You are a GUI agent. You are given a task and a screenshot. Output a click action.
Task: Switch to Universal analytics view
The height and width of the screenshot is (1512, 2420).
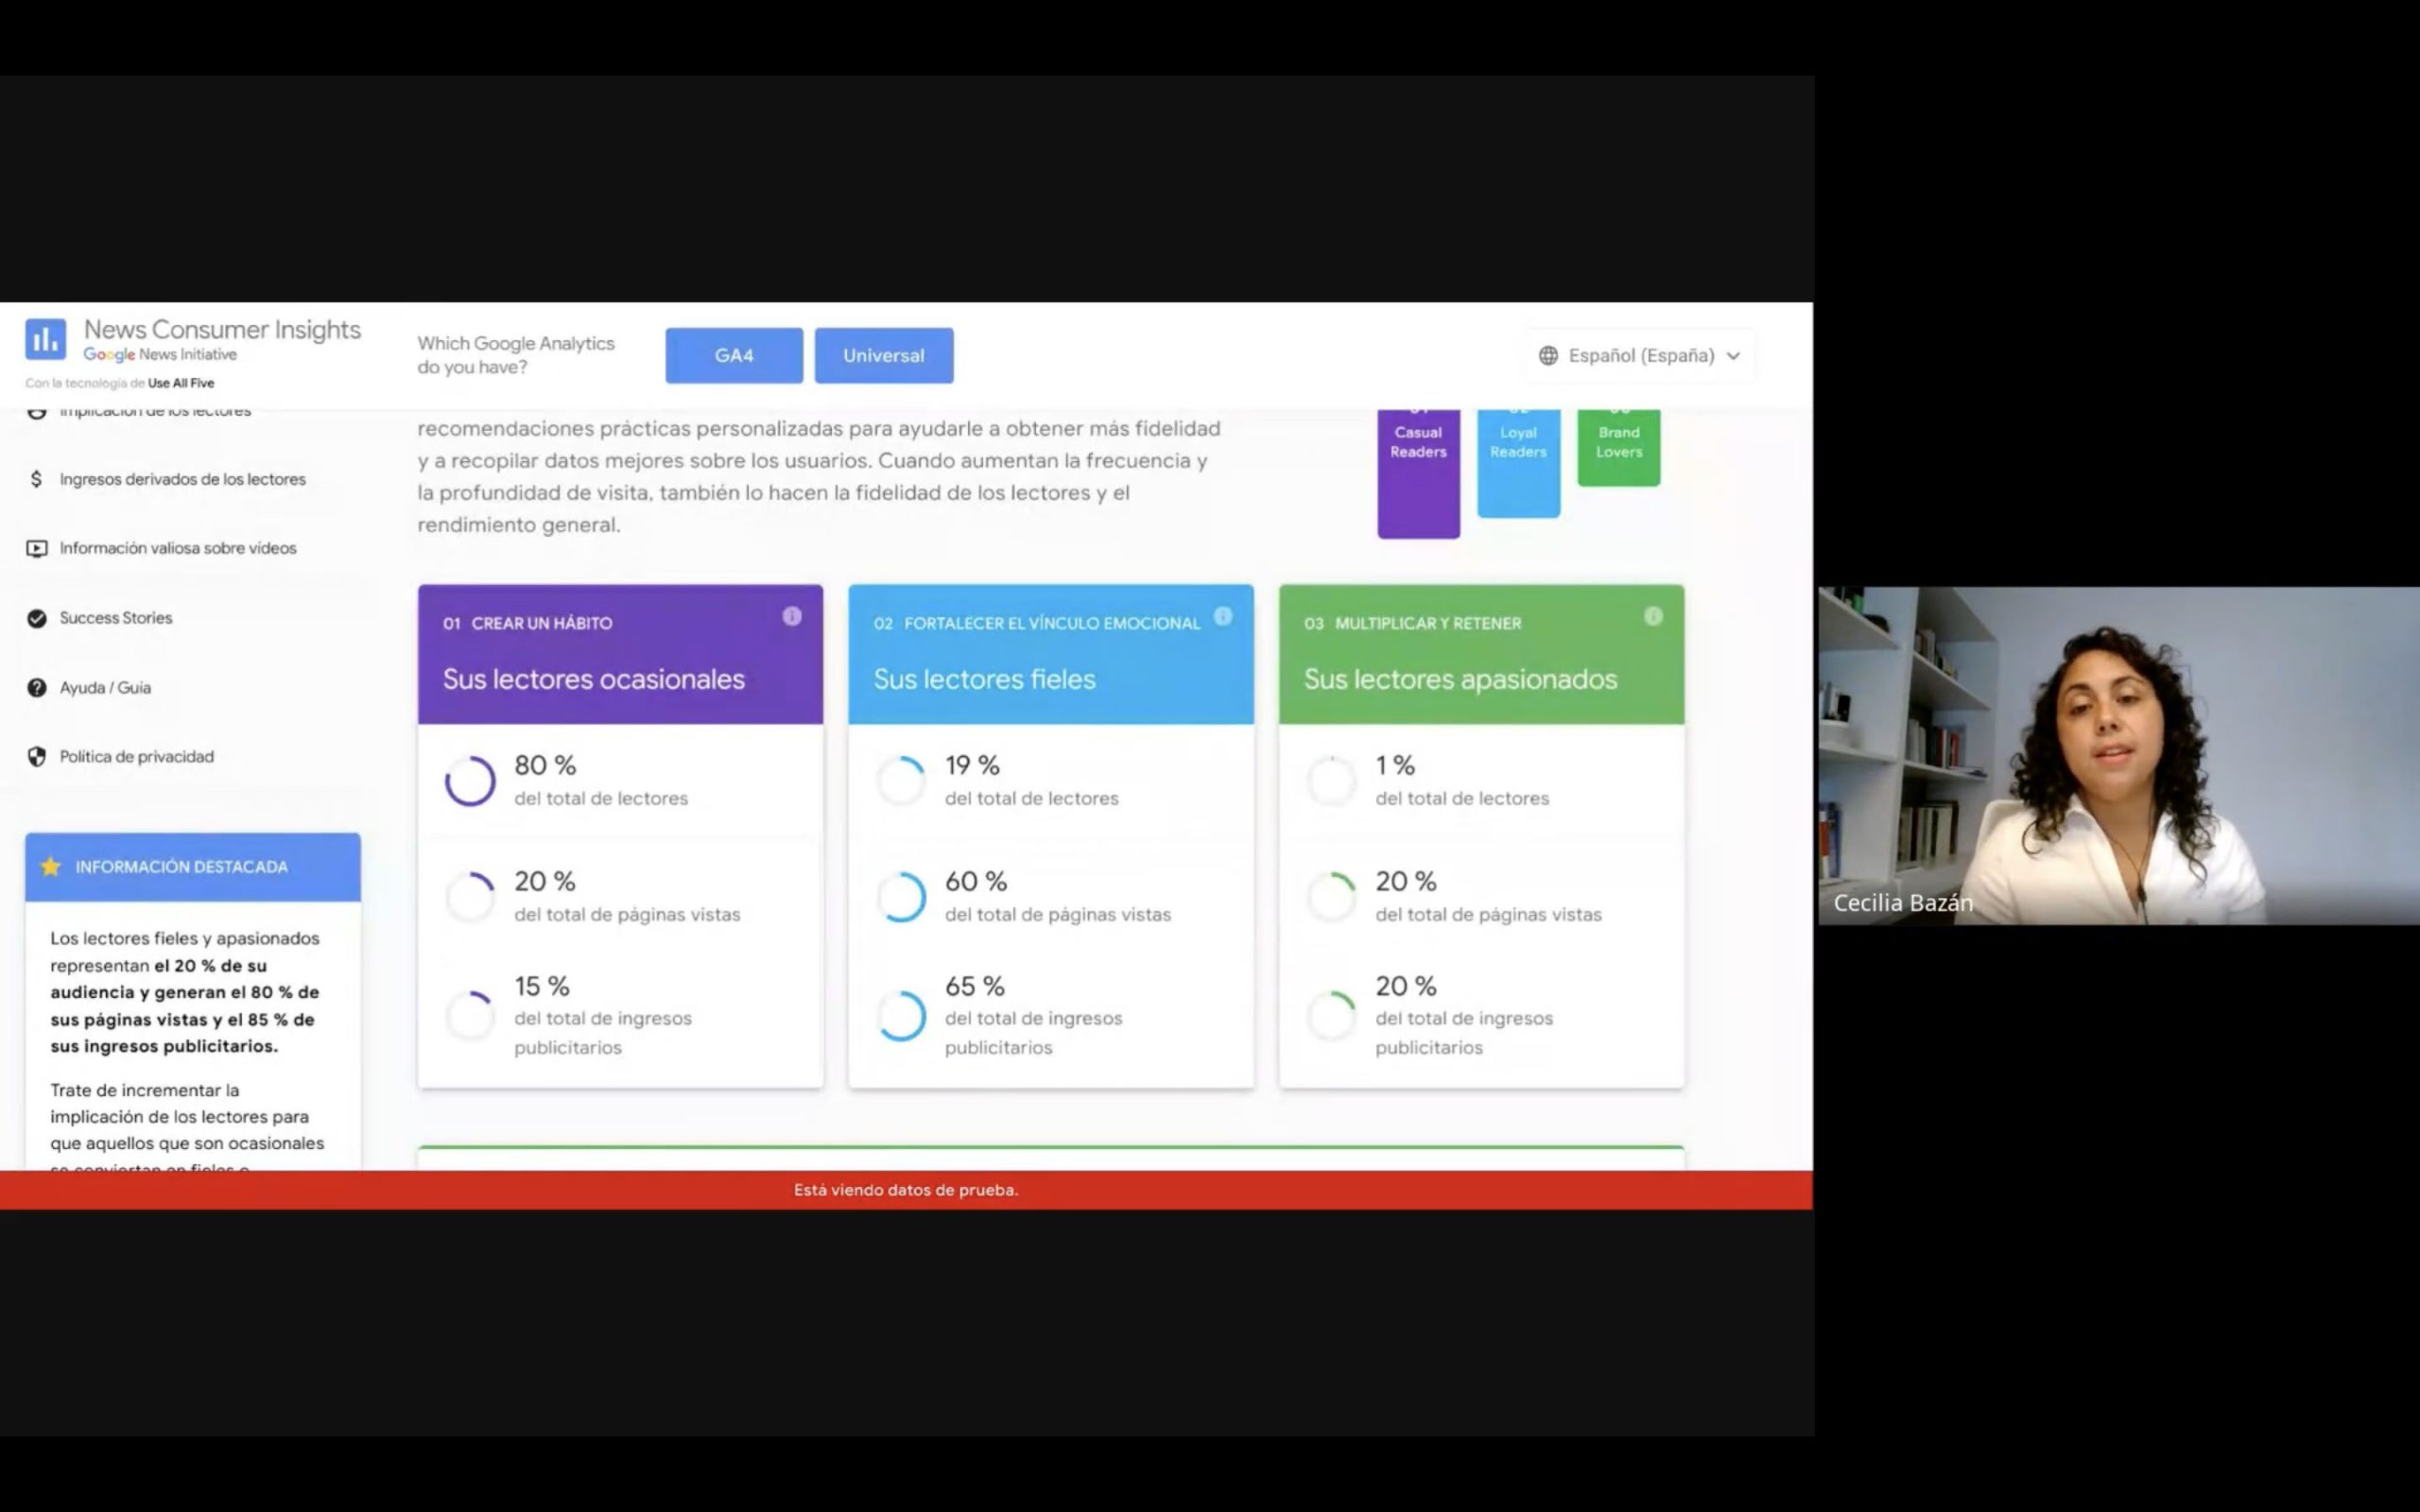[x=882, y=355]
